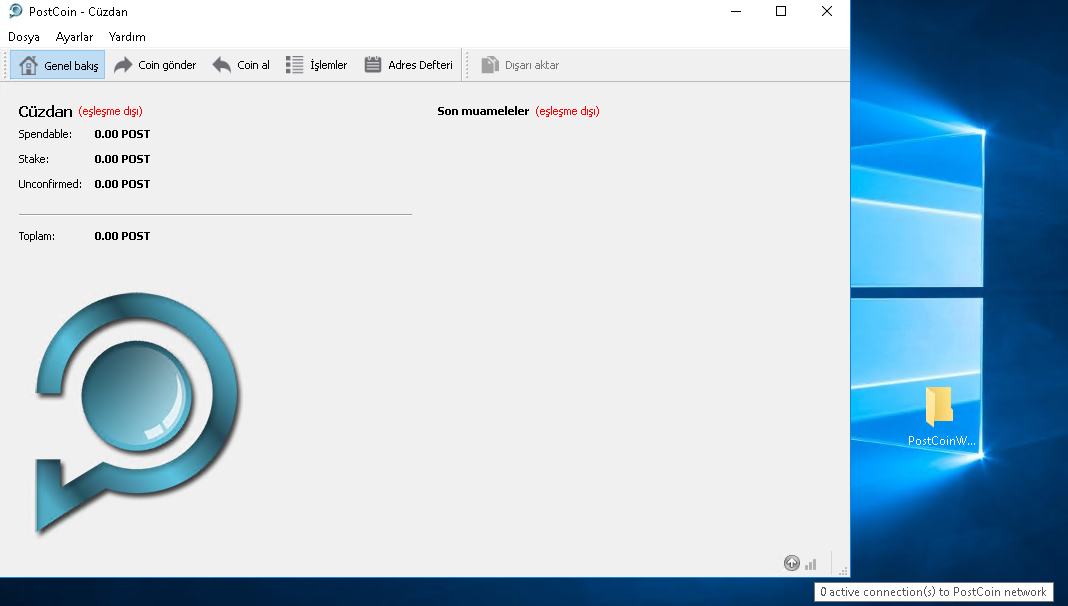Click the Son muameleler heading
This screenshot has width=1068, height=606.
(483, 111)
